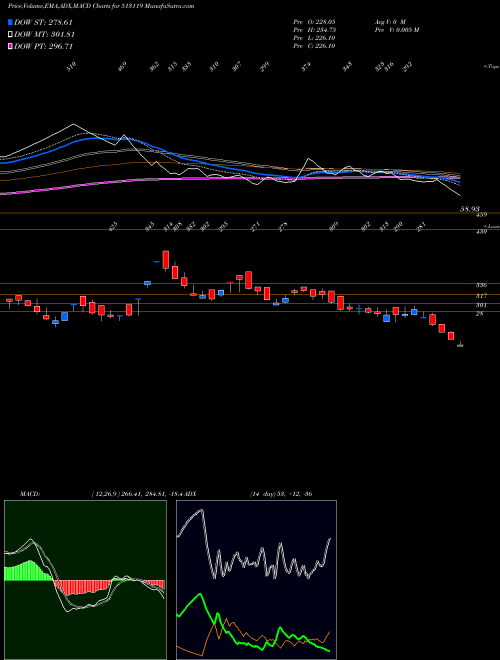Click the 'MACD:' panel label
Image resolution: width=500 pixels, height=660 pixels.
(30, 494)
